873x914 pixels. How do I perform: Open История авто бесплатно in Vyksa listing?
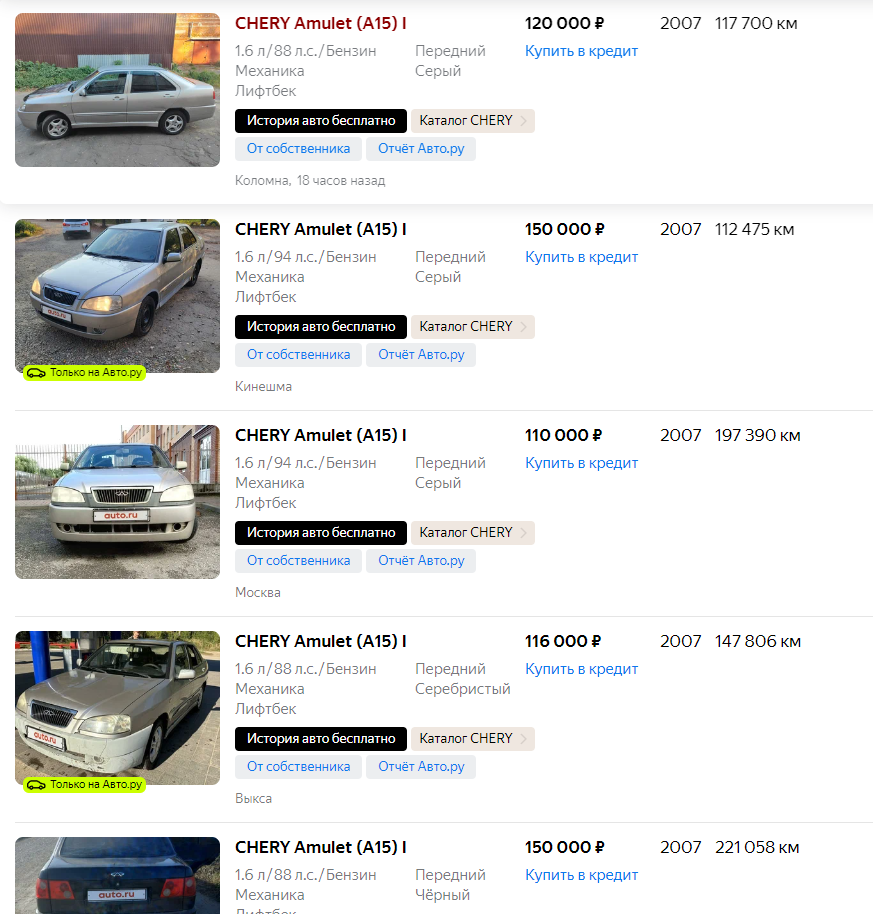click(321, 739)
